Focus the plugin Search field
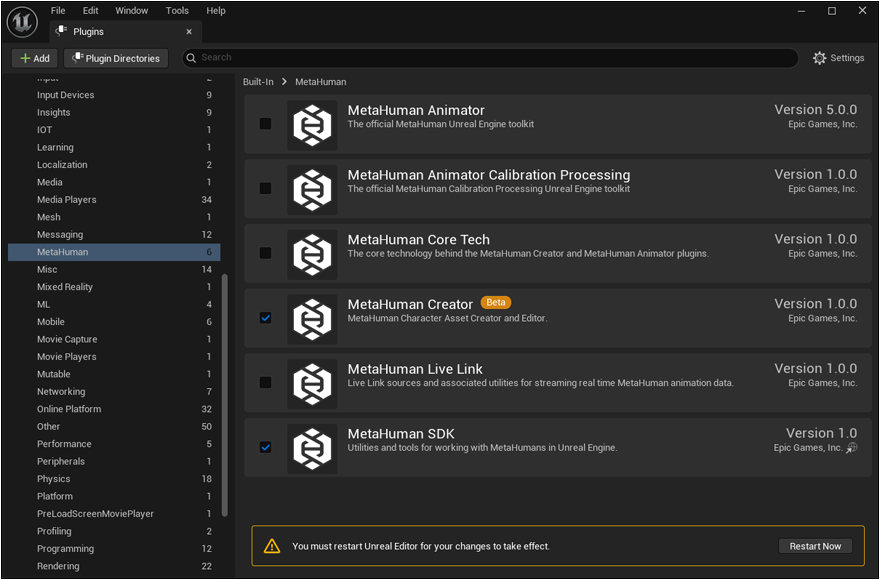Viewport: 880px width, 580px height. [490, 58]
